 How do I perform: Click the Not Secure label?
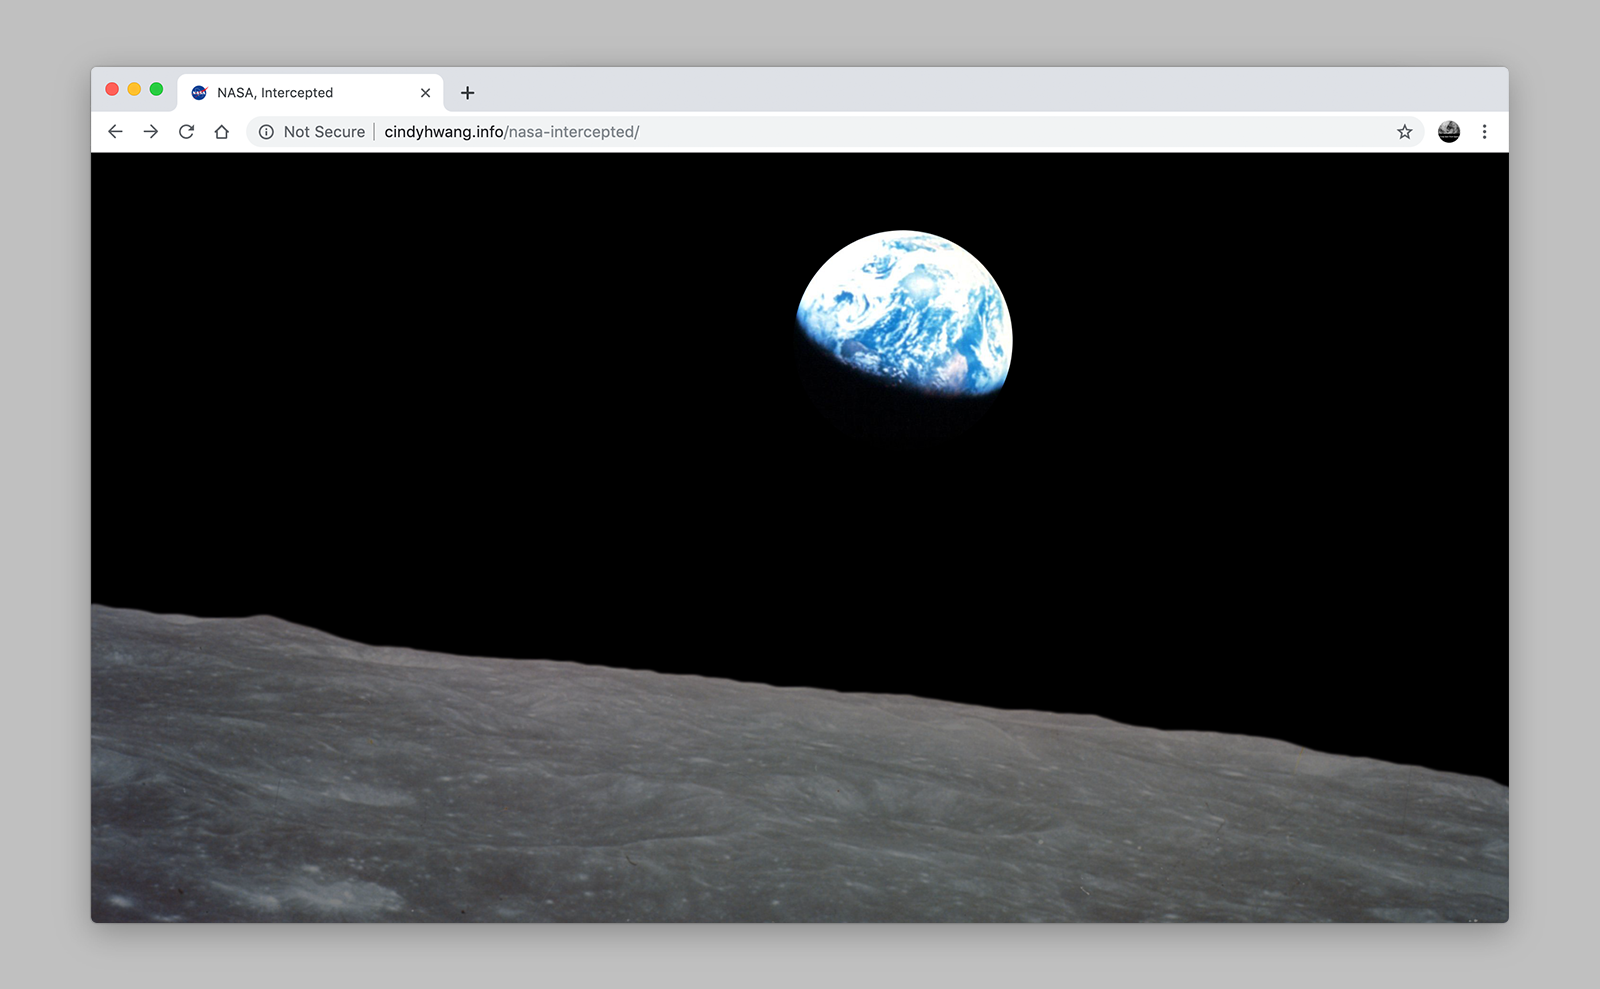click(x=324, y=132)
